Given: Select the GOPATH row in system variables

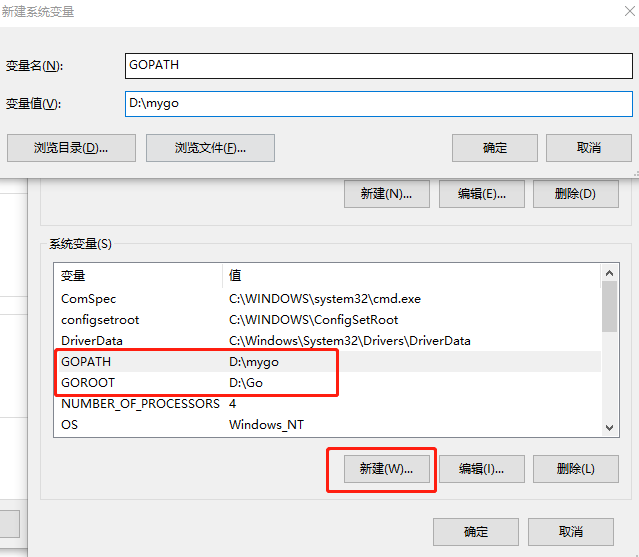Looking at the screenshot, I should [x=328, y=362].
